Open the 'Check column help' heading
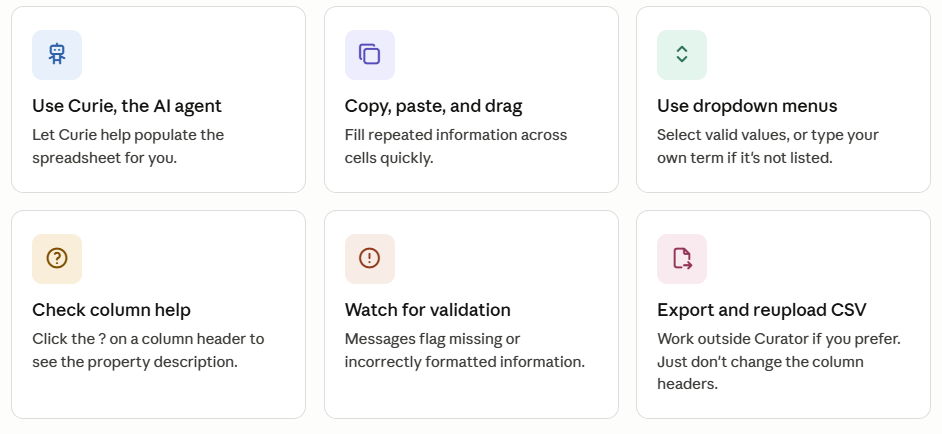942x434 pixels. pyautogui.click(x=111, y=310)
